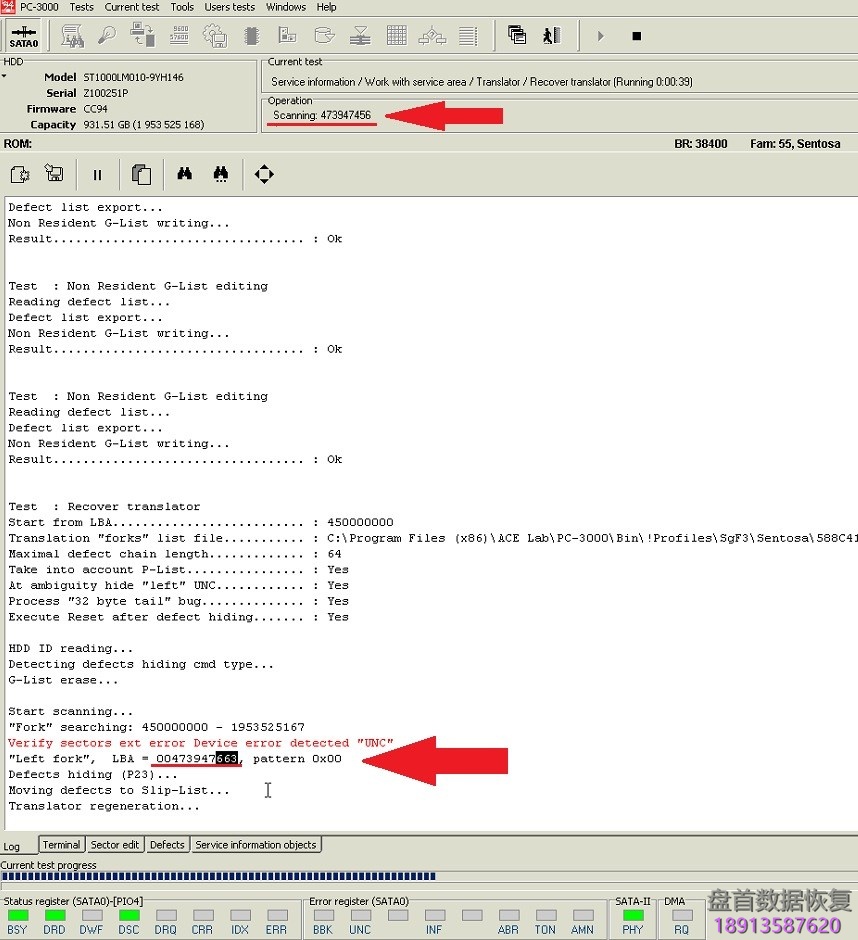Switch to the Service information objects tab
This screenshot has height=940, width=858.
255,845
